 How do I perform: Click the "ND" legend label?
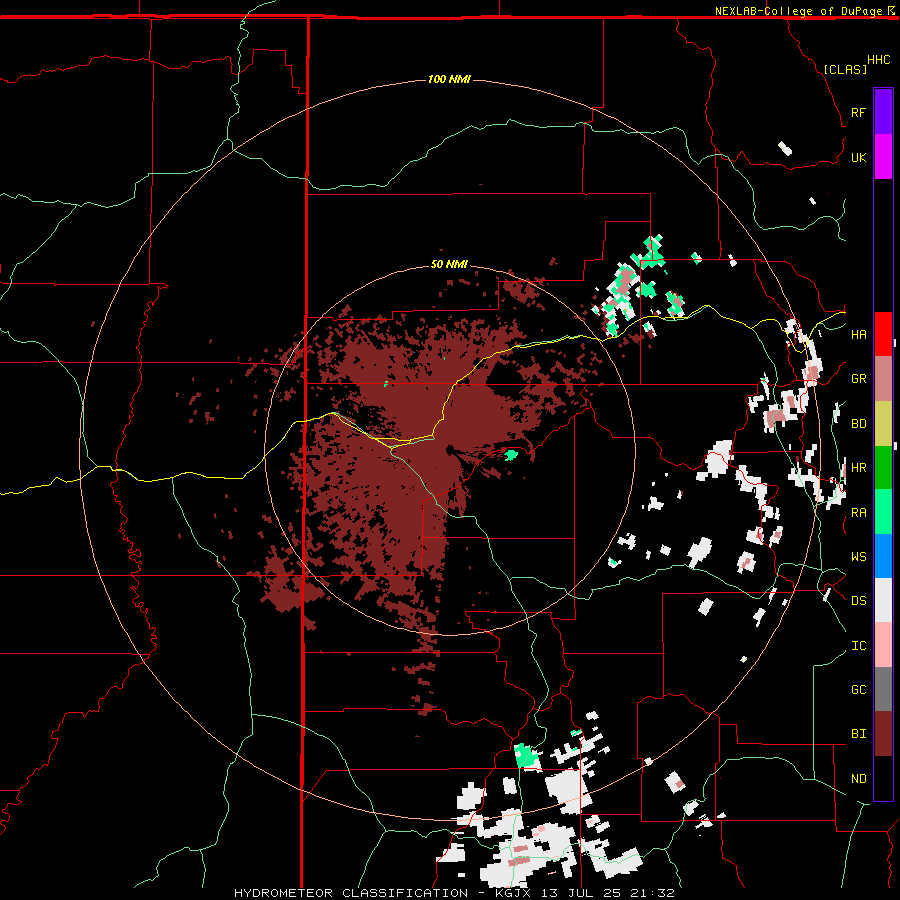pyautogui.click(x=858, y=778)
